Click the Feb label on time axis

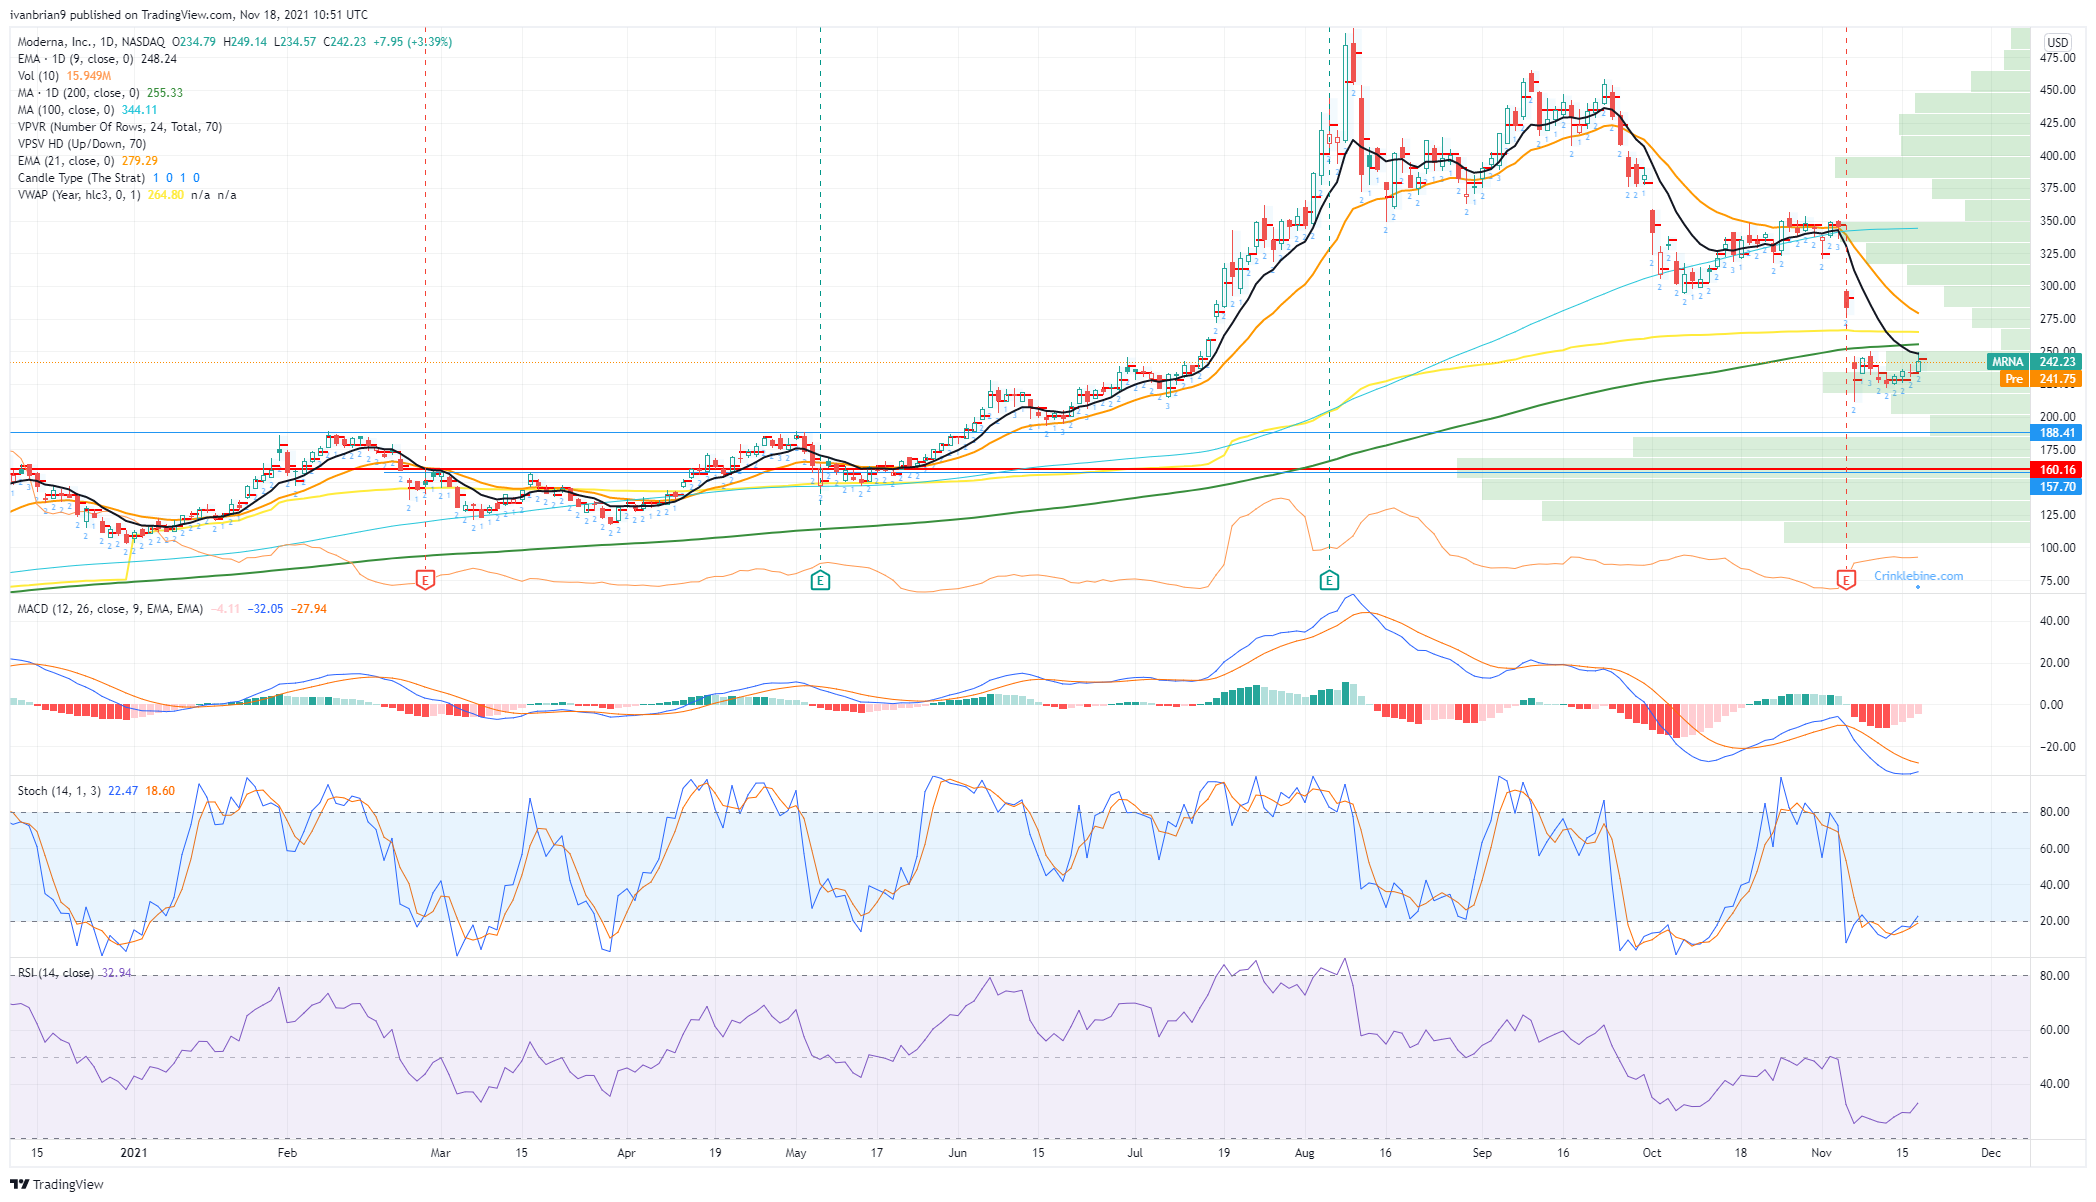(287, 1153)
